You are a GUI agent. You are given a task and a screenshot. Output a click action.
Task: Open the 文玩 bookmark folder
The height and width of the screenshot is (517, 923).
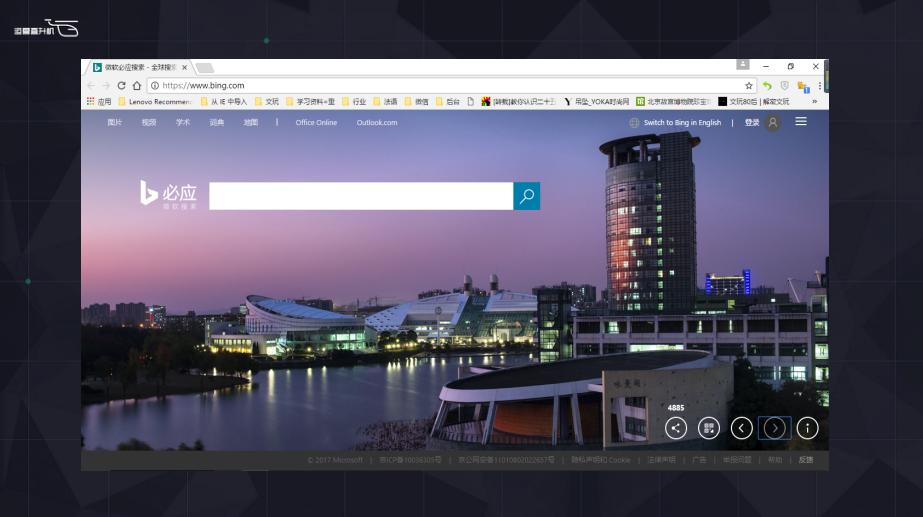(x=267, y=101)
